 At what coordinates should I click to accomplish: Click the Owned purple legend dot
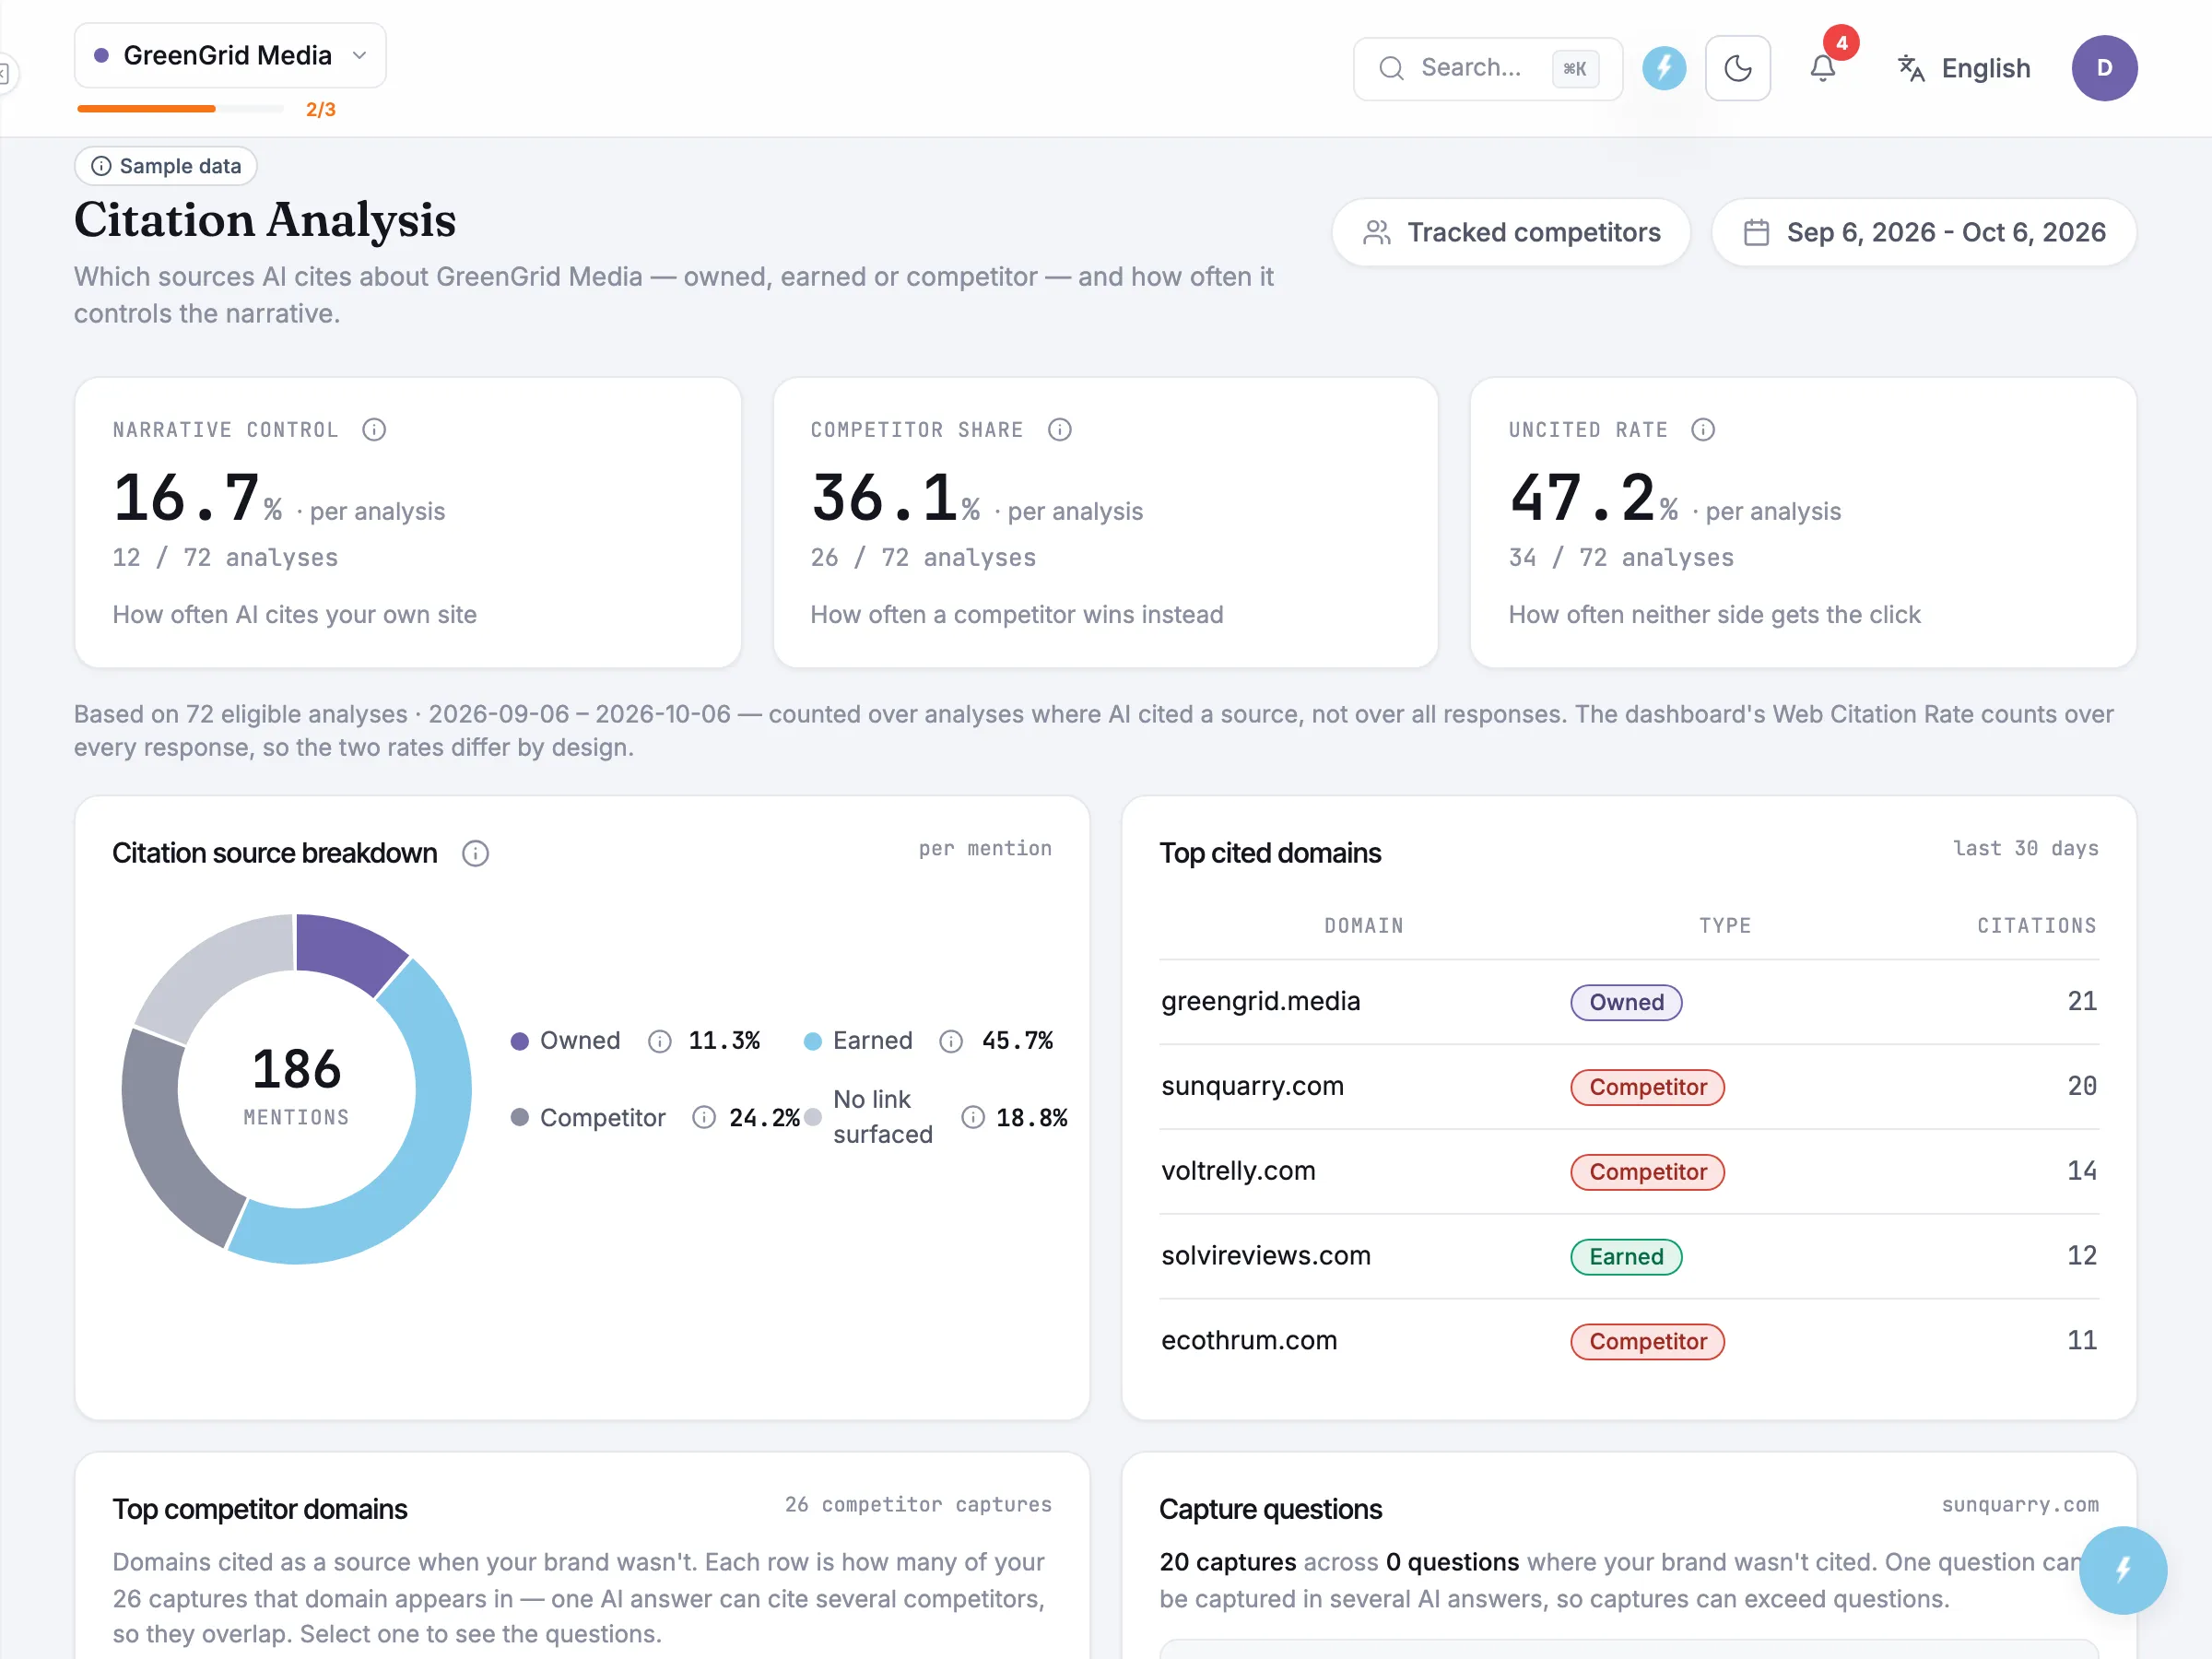pyautogui.click(x=520, y=1041)
